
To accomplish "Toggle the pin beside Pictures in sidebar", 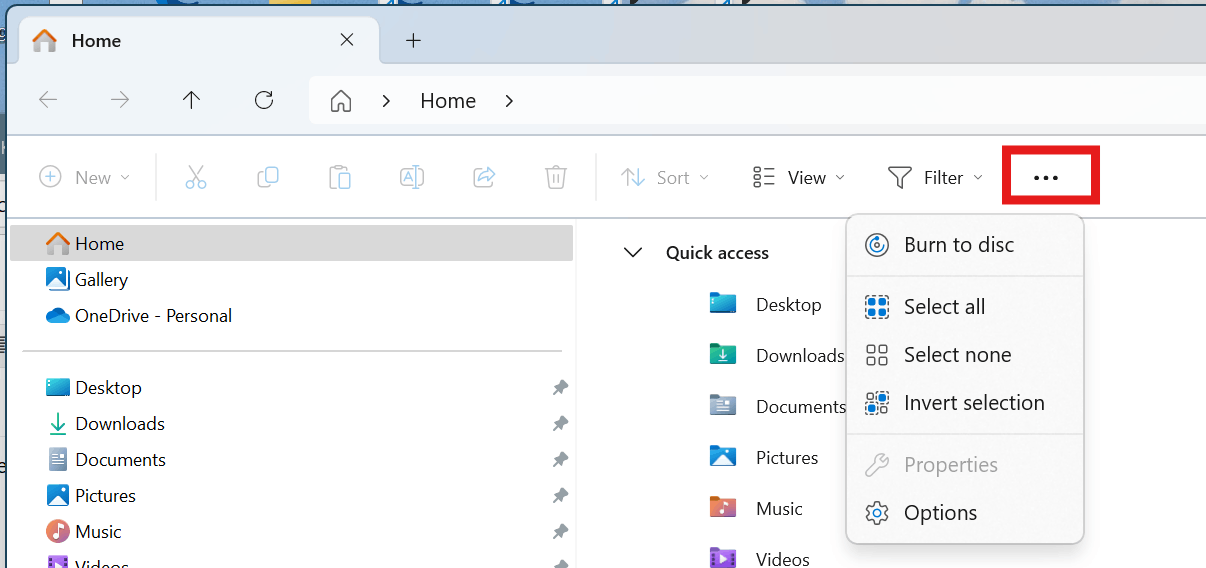I will point(561,496).
